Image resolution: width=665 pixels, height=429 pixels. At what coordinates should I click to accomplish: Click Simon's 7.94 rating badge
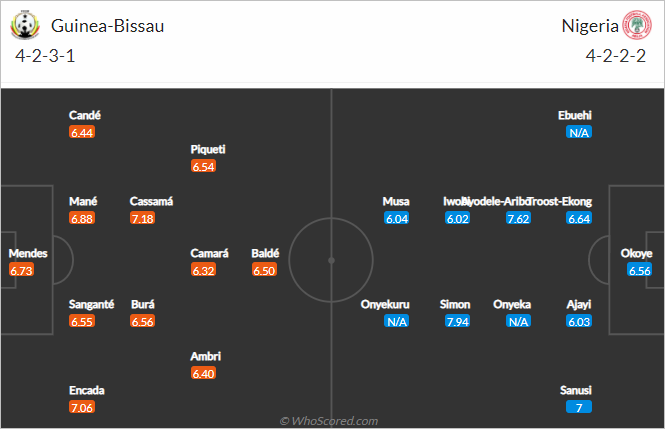(458, 321)
